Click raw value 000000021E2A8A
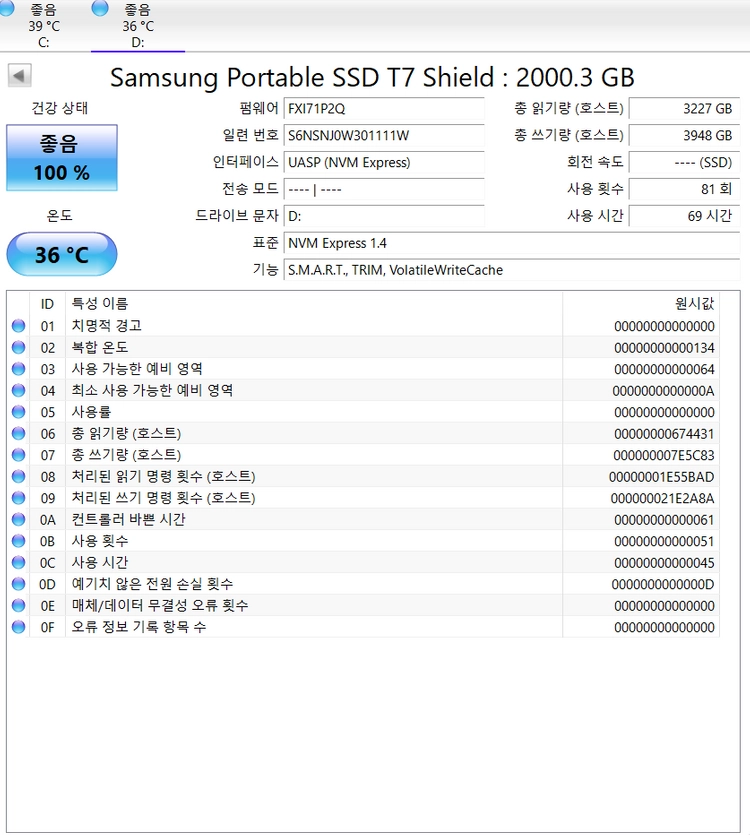The width and height of the screenshot is (750, 835). [x=663, y=498]
